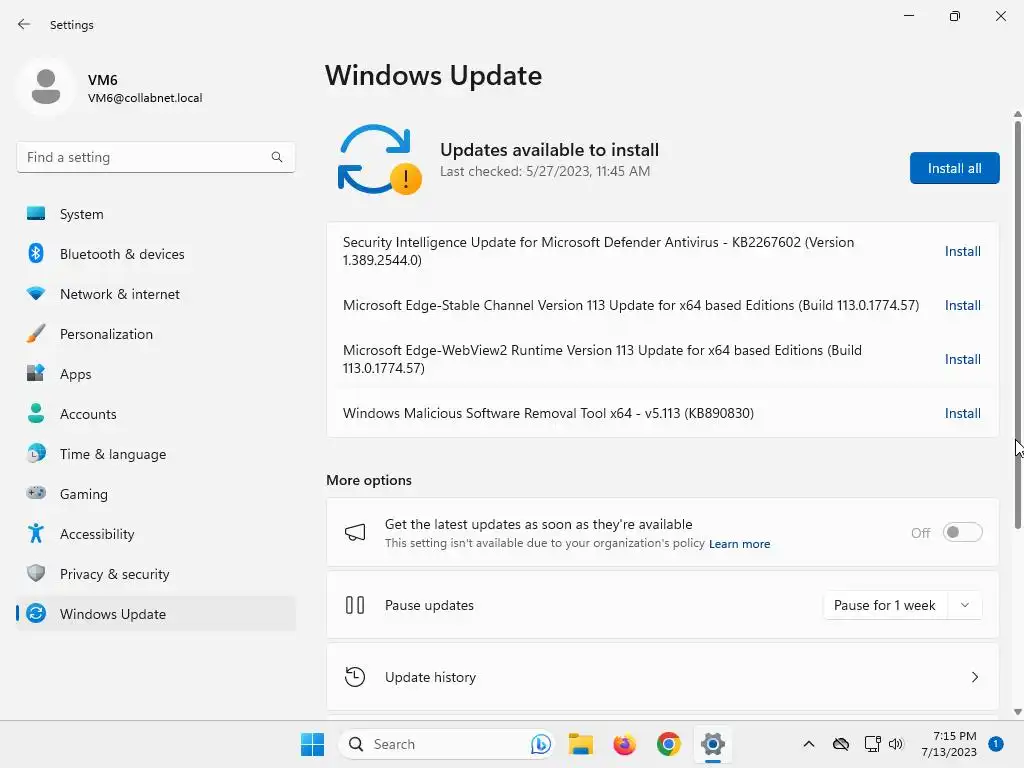Toggle Get the latest updates switch
The image size is (1024, 768).
[962, 532]
